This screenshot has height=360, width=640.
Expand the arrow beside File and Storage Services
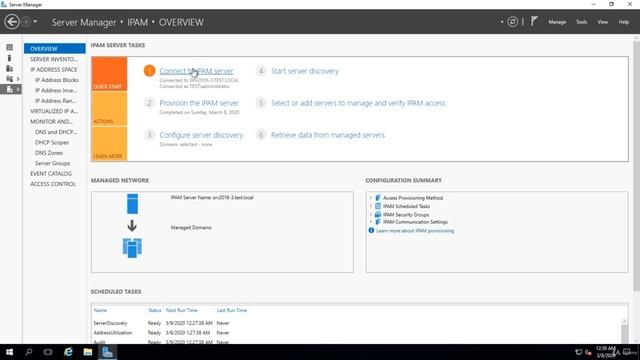pos(18,79)
